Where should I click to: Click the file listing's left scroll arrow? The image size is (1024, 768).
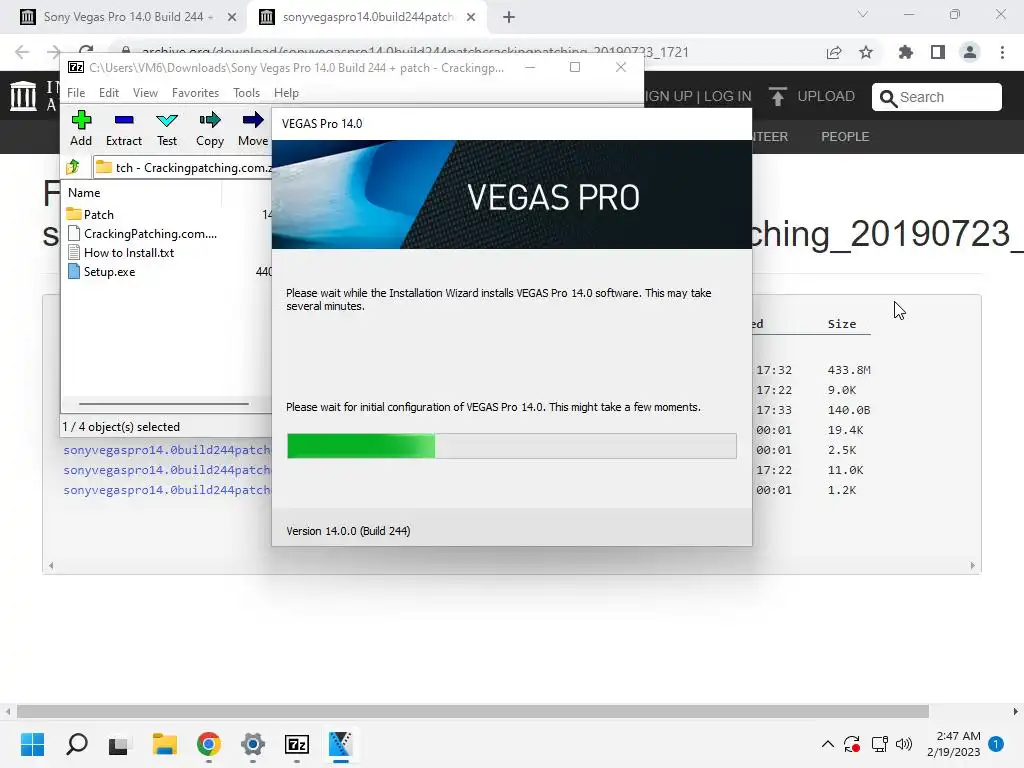[x=51, y=566]
